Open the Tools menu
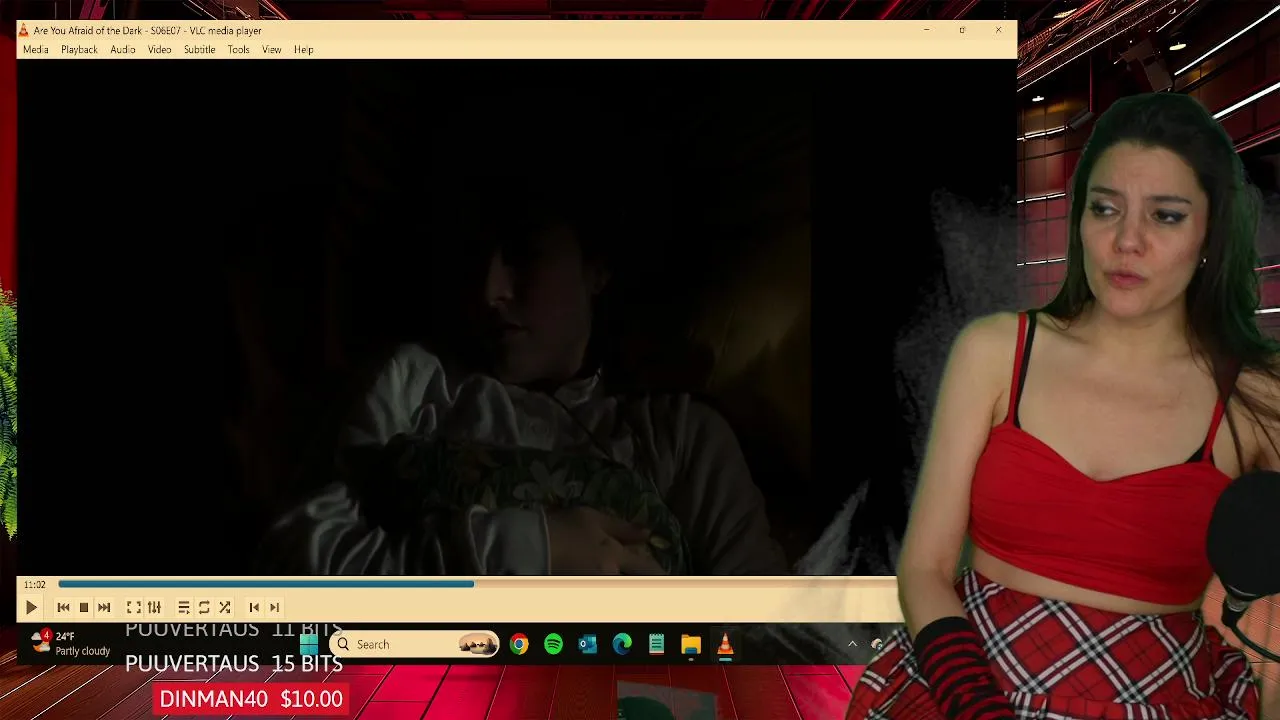 point(238,49)
